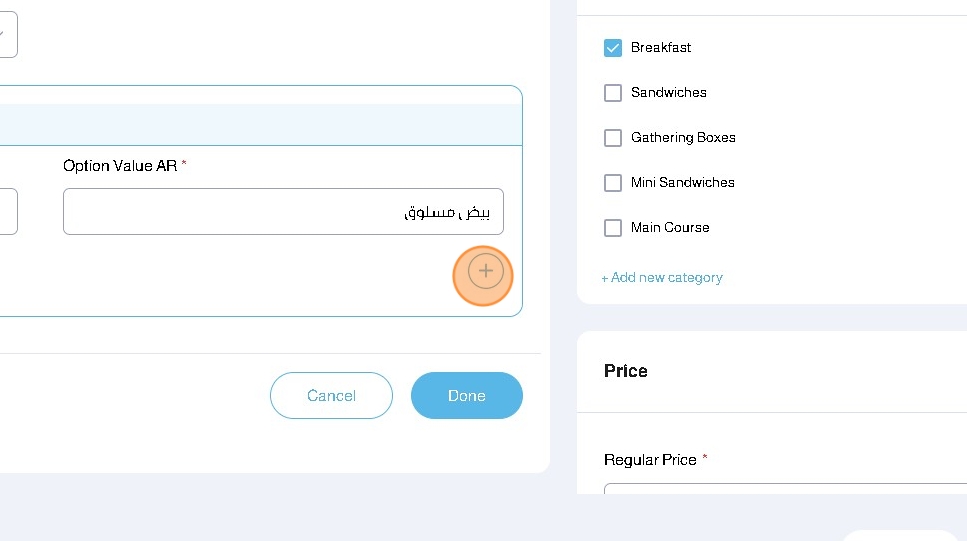The width and height of the screenshot is (967, 541).
Task: Click the plus icon to add option value
Action: click(x=485, y=271)
